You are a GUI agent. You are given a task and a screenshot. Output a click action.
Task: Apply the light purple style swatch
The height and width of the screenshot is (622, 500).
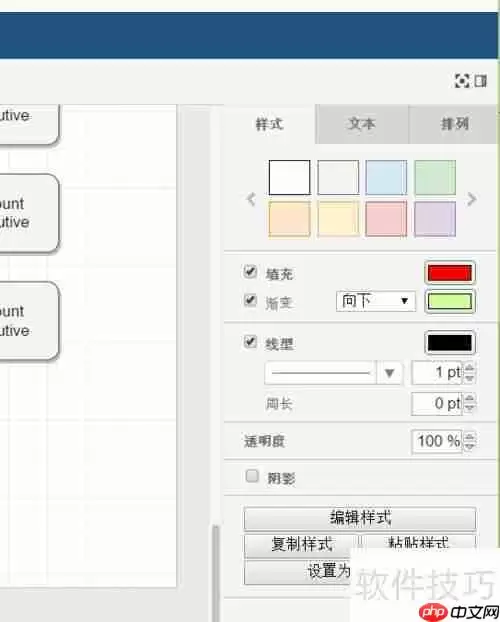(435, 219)
